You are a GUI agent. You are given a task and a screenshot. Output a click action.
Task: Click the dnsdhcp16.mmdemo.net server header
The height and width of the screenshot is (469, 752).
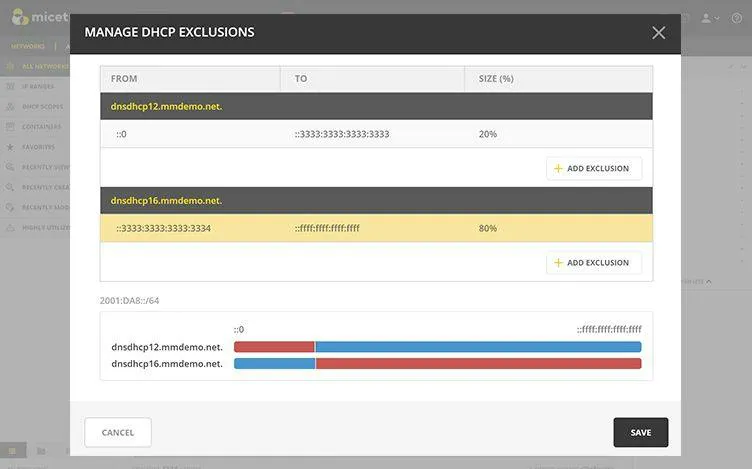coord(376,200)
